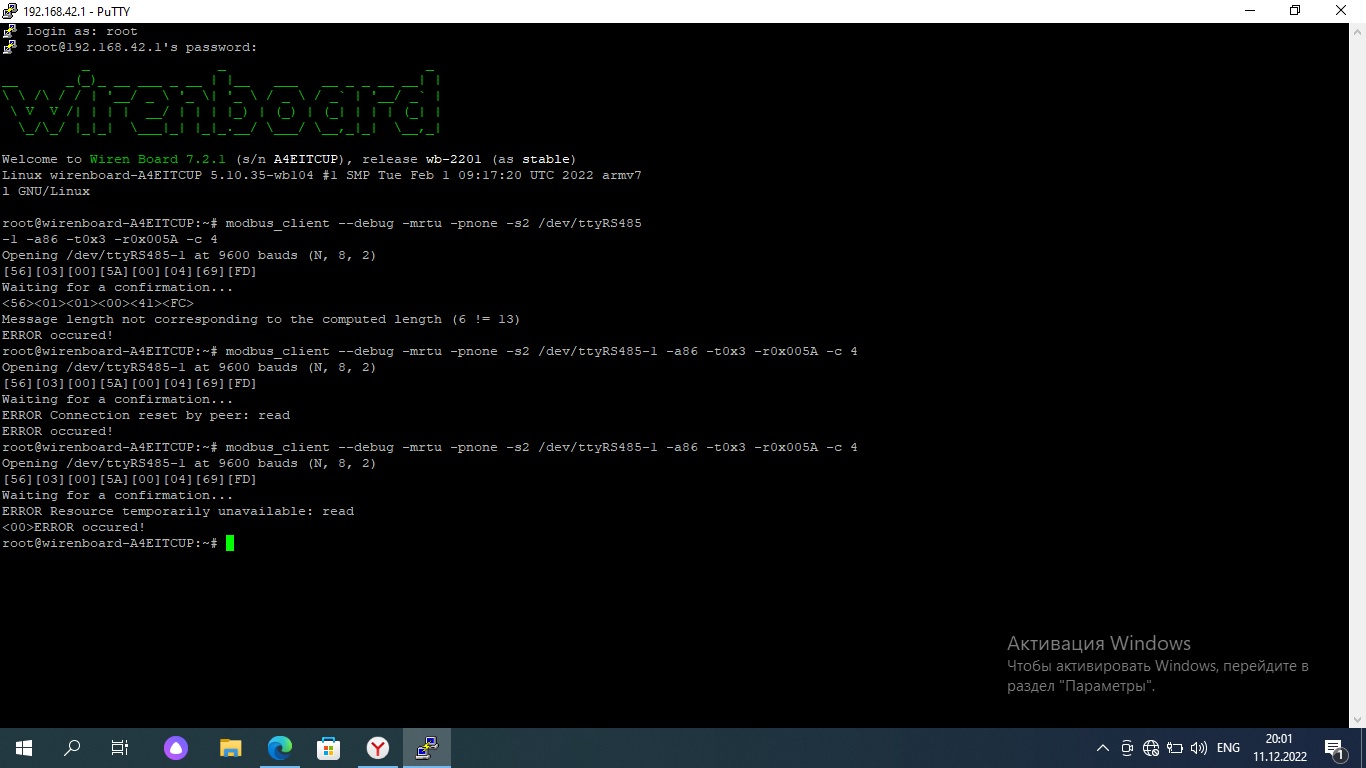
Task: Launch Yandex Browser from taskbar
Action: [x=377, y=748]
